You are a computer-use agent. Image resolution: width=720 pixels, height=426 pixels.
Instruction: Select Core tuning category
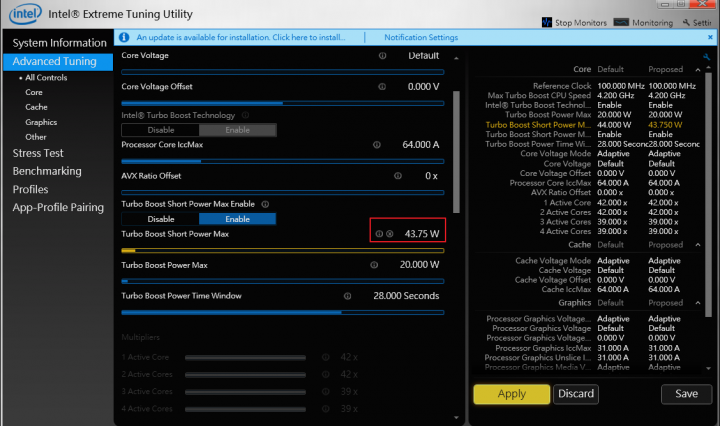(x=34, y=92)
